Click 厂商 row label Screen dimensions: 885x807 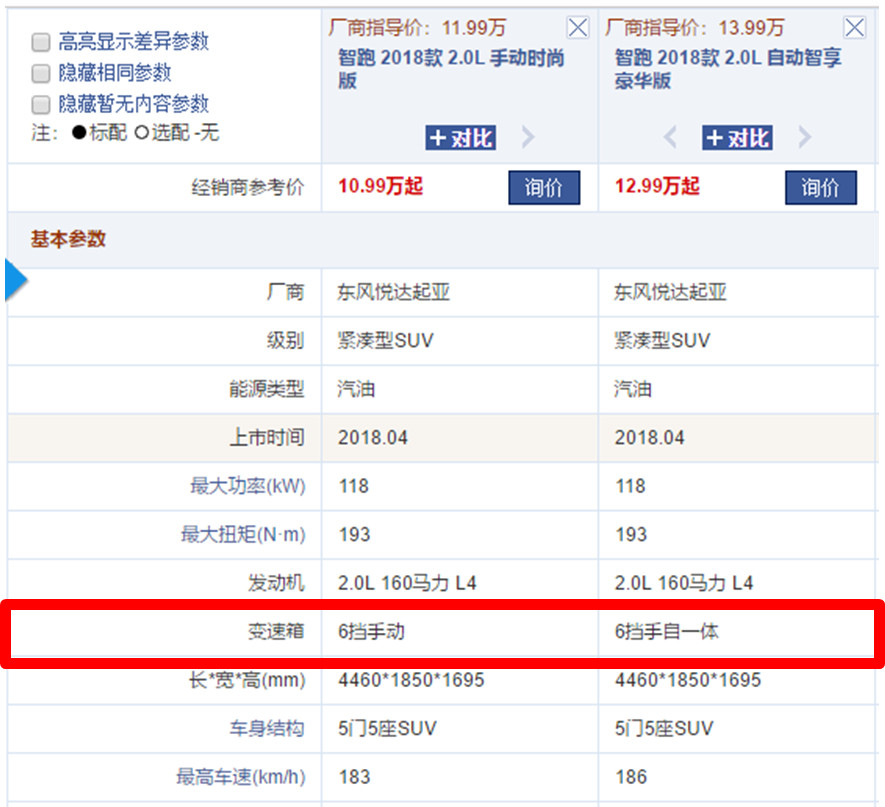[x=286, y=292]
